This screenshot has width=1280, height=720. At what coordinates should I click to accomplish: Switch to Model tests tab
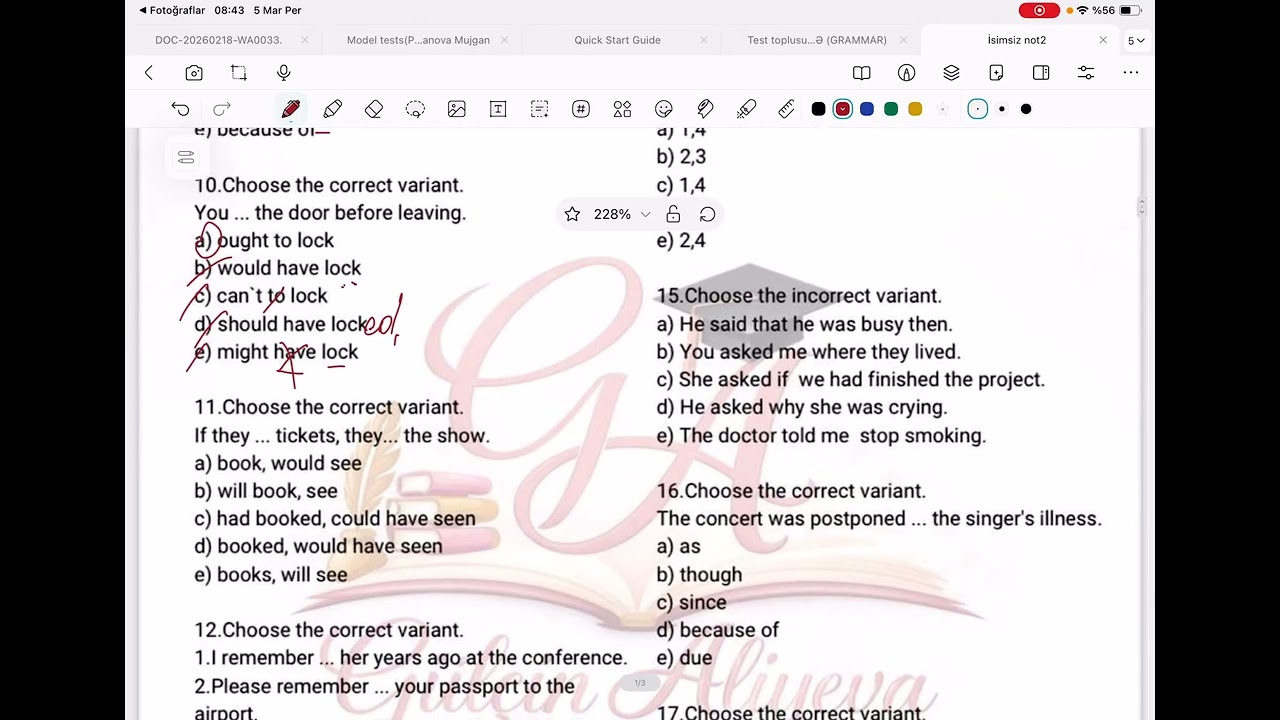click(x=418, y=40)
